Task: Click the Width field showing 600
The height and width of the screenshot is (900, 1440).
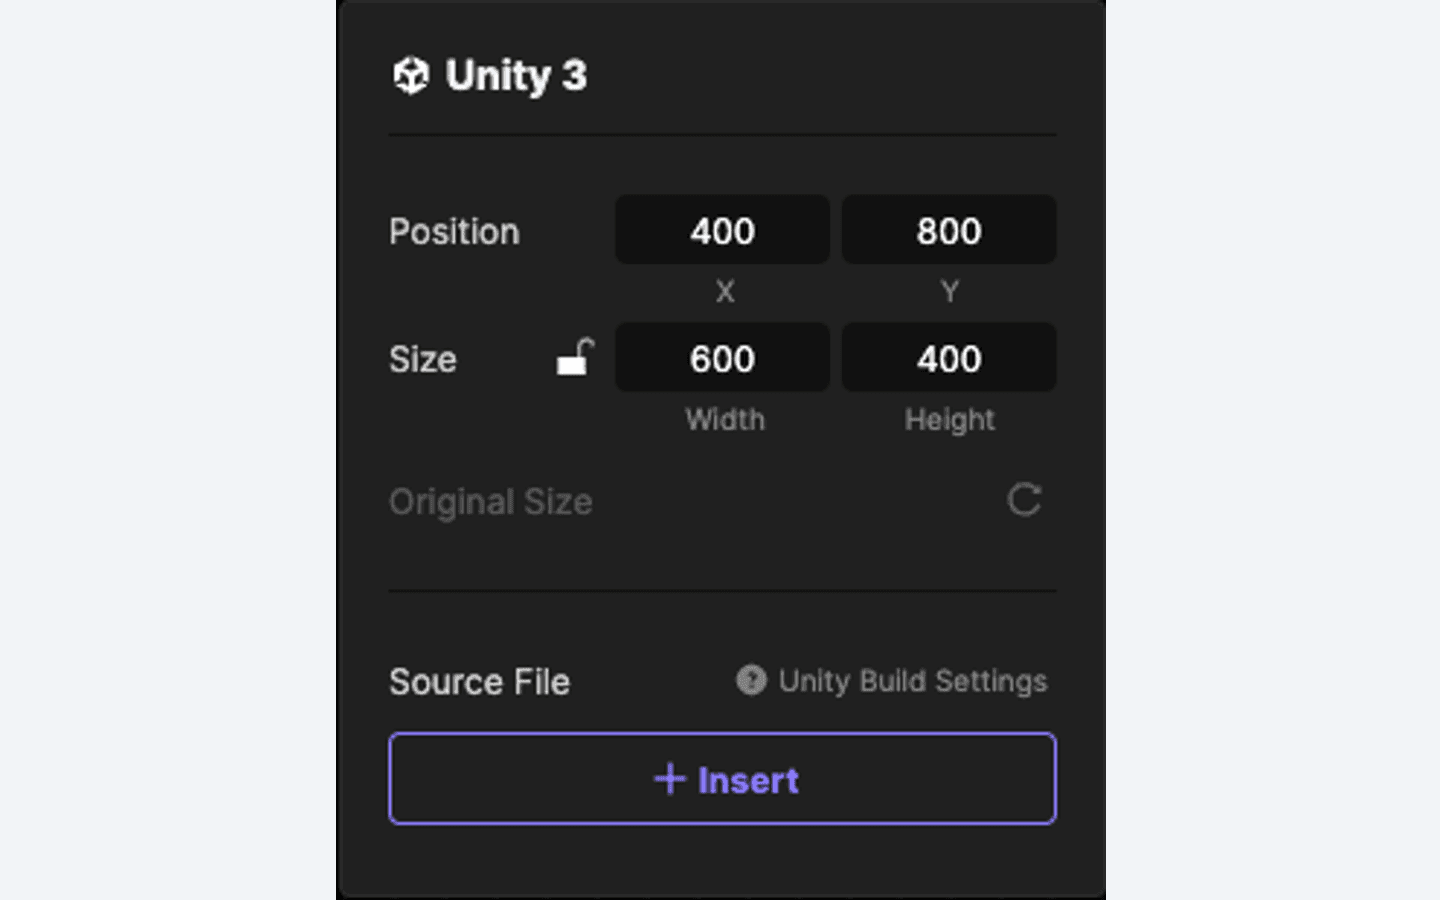Action: click(x=722, y=358)
